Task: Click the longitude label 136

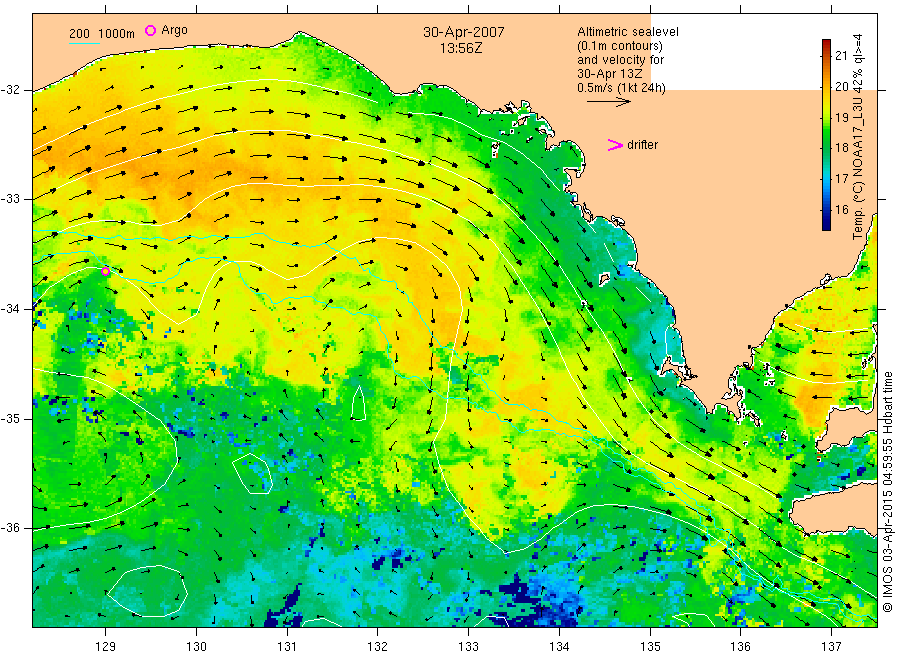Action: tap(740, 647)
